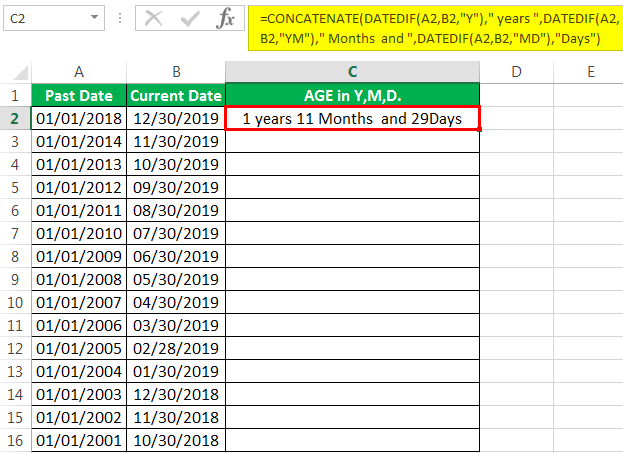Click cell containing 01/01/2007
This screenshot has height=453, width=623.
point(79,302)
